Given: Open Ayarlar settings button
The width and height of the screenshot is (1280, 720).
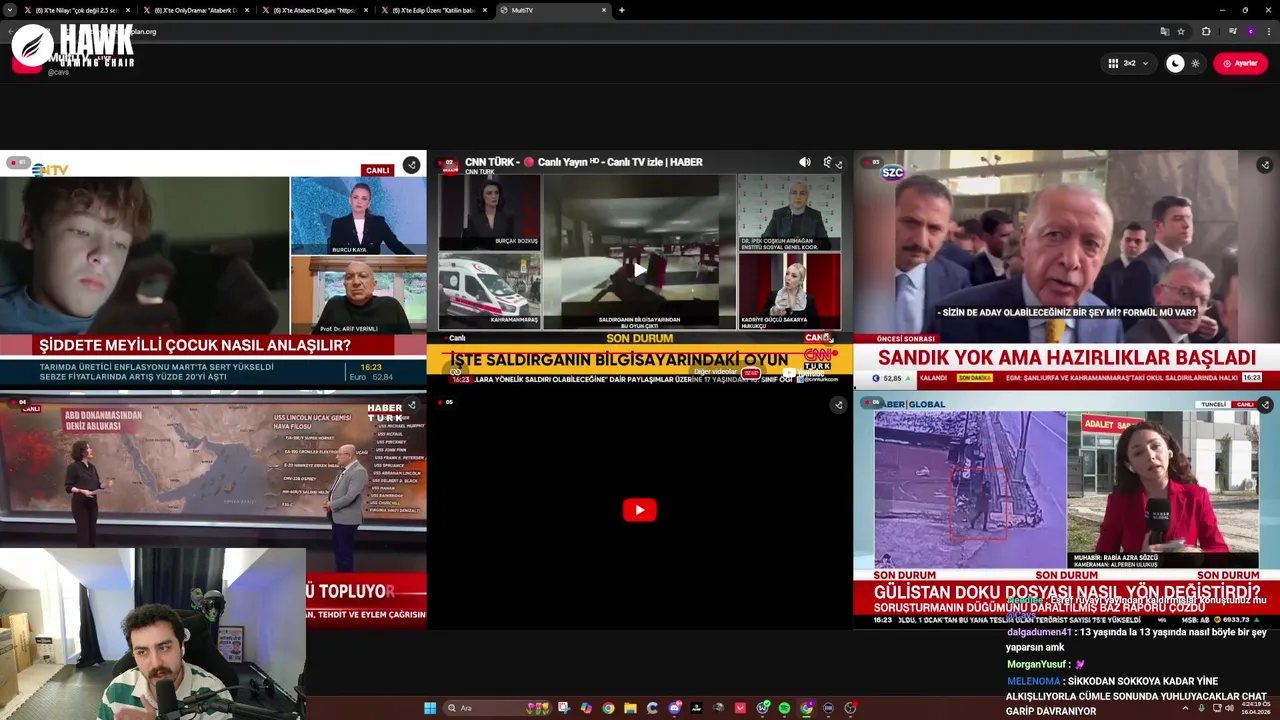Looking at the screenshot, I should pyautogui.click(x=1240, y=63).
